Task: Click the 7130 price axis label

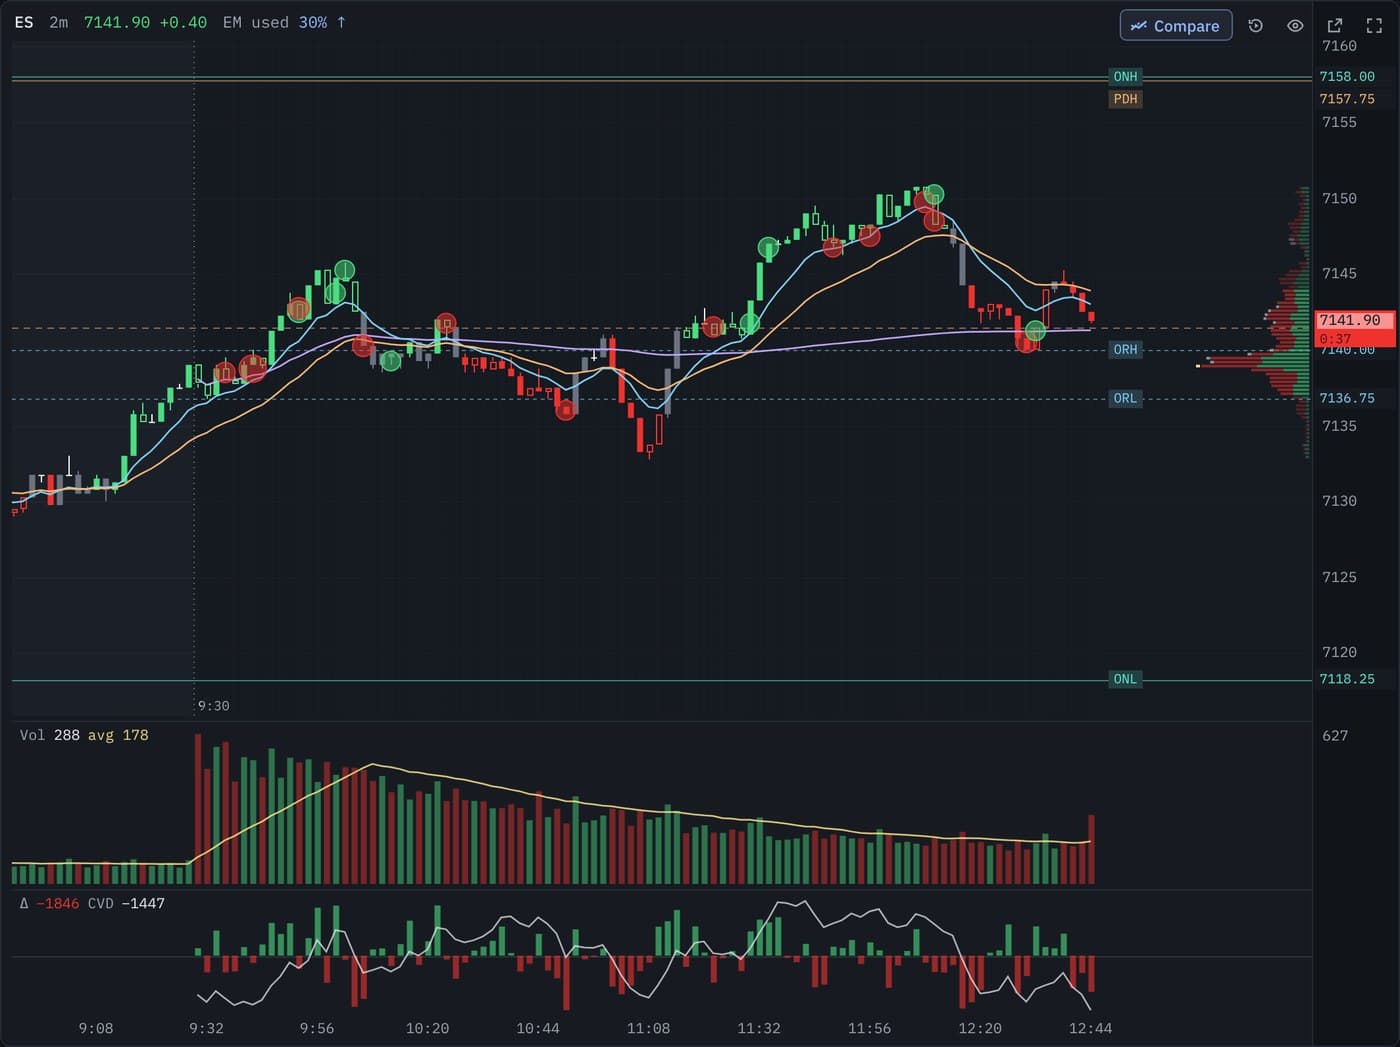Action: pyautogui.click(x=1339, y=501)
